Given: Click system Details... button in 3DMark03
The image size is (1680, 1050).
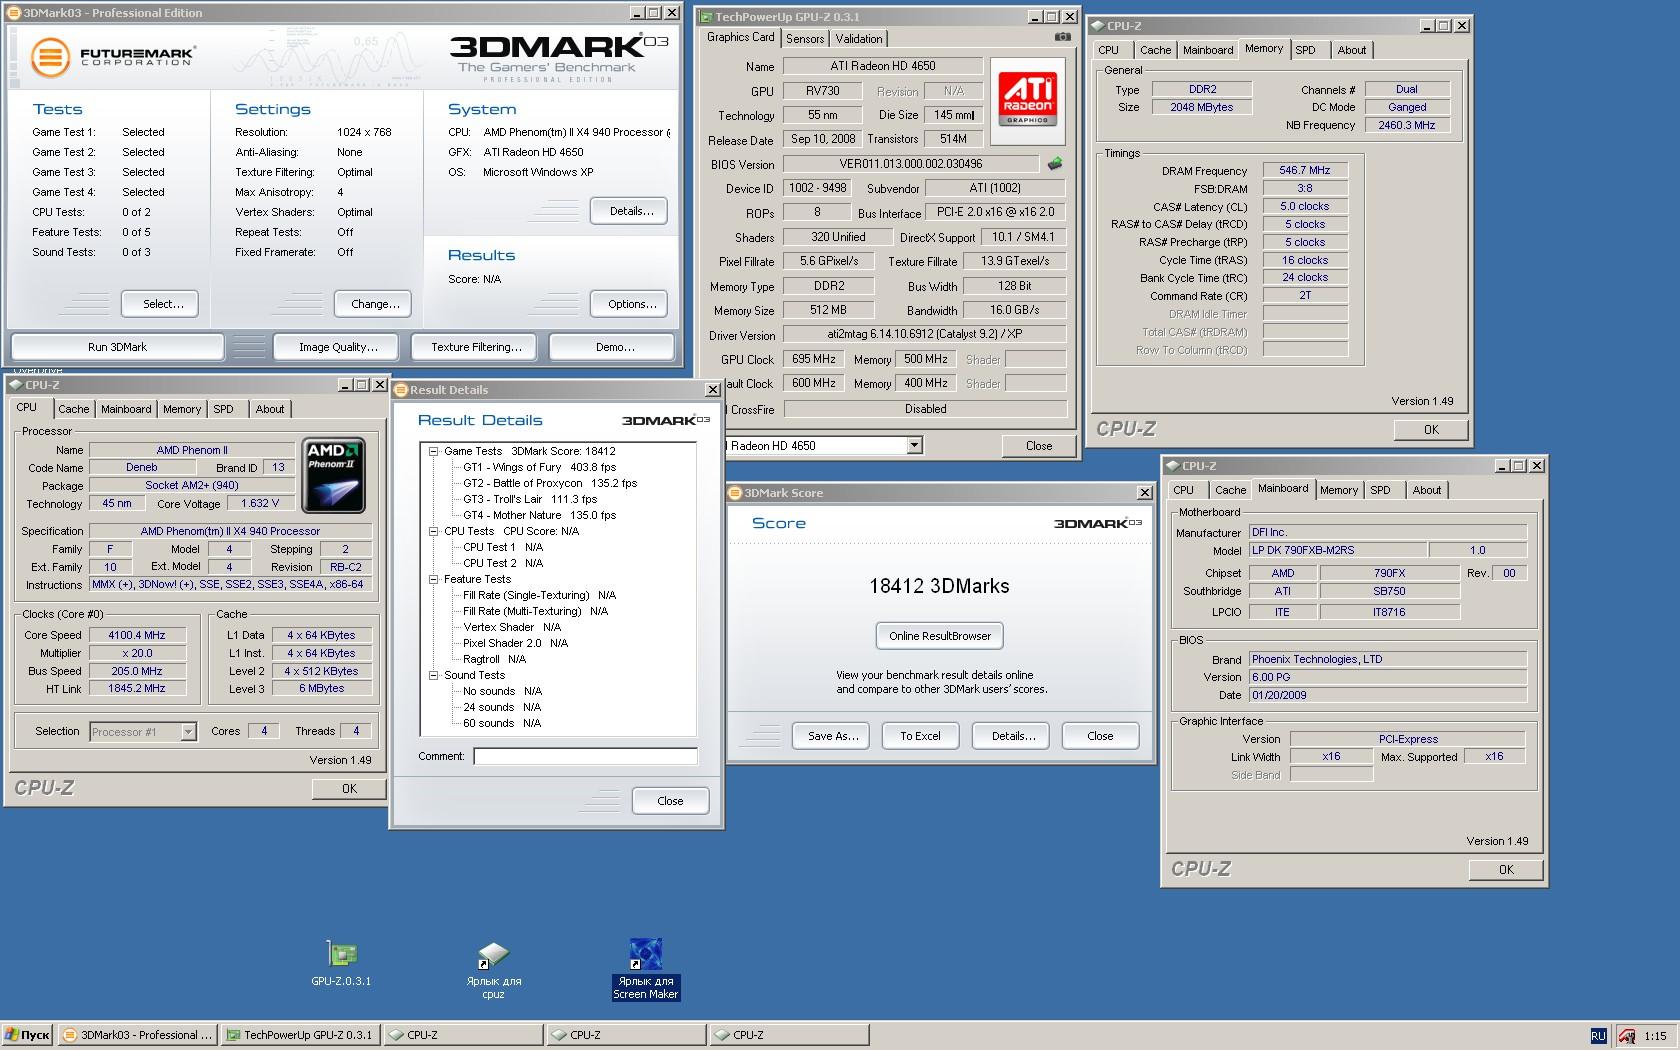Looking at the screenshot, I should pos(631,211).
